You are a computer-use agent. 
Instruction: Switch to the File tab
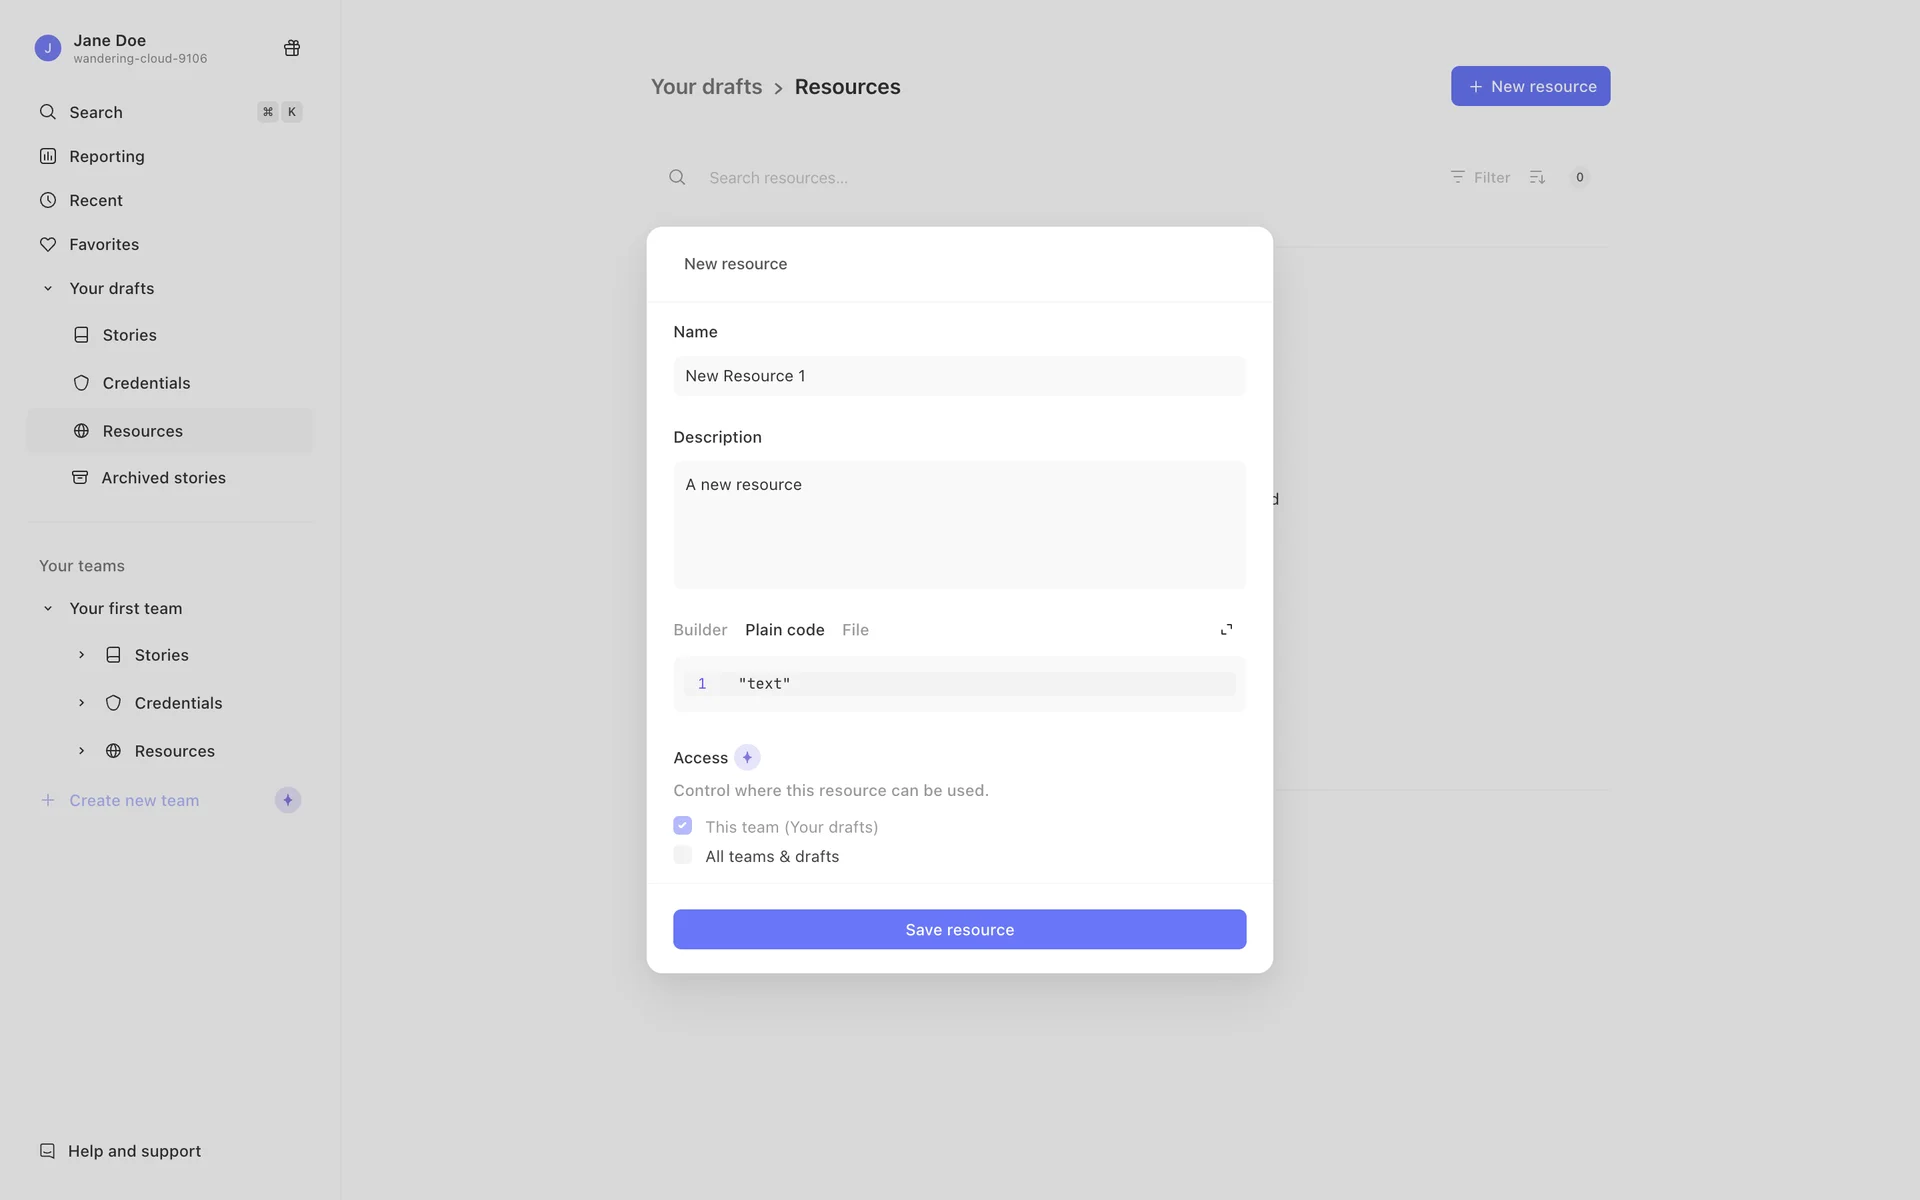pyautogui.click(x=855, y=630)
